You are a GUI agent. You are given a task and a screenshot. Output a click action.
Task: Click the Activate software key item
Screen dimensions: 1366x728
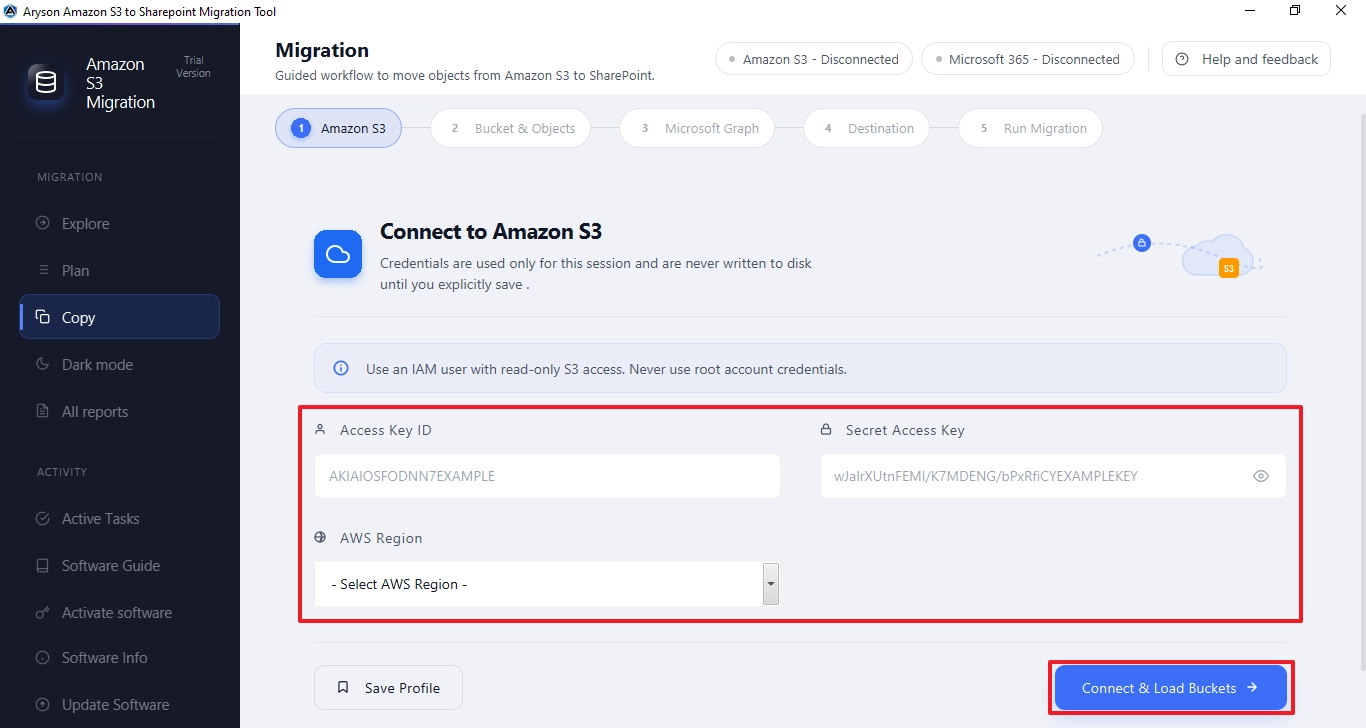tap(120, 613)
